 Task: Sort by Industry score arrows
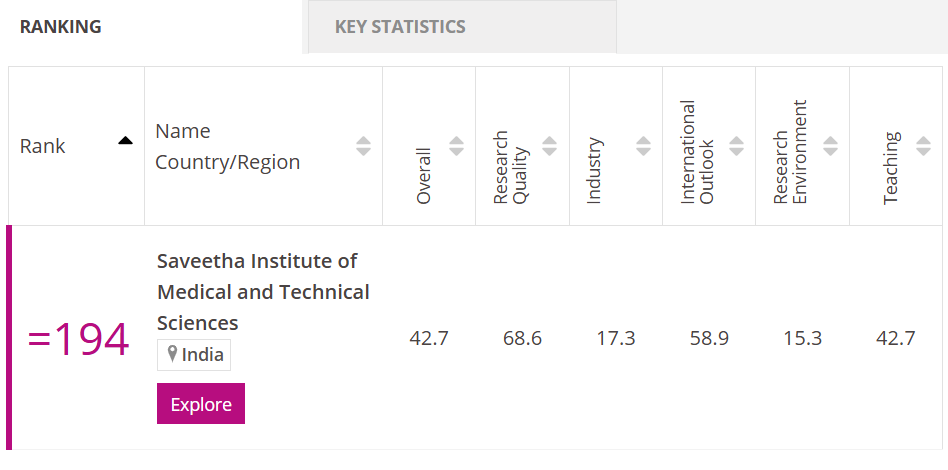click(x=643, y=146)
